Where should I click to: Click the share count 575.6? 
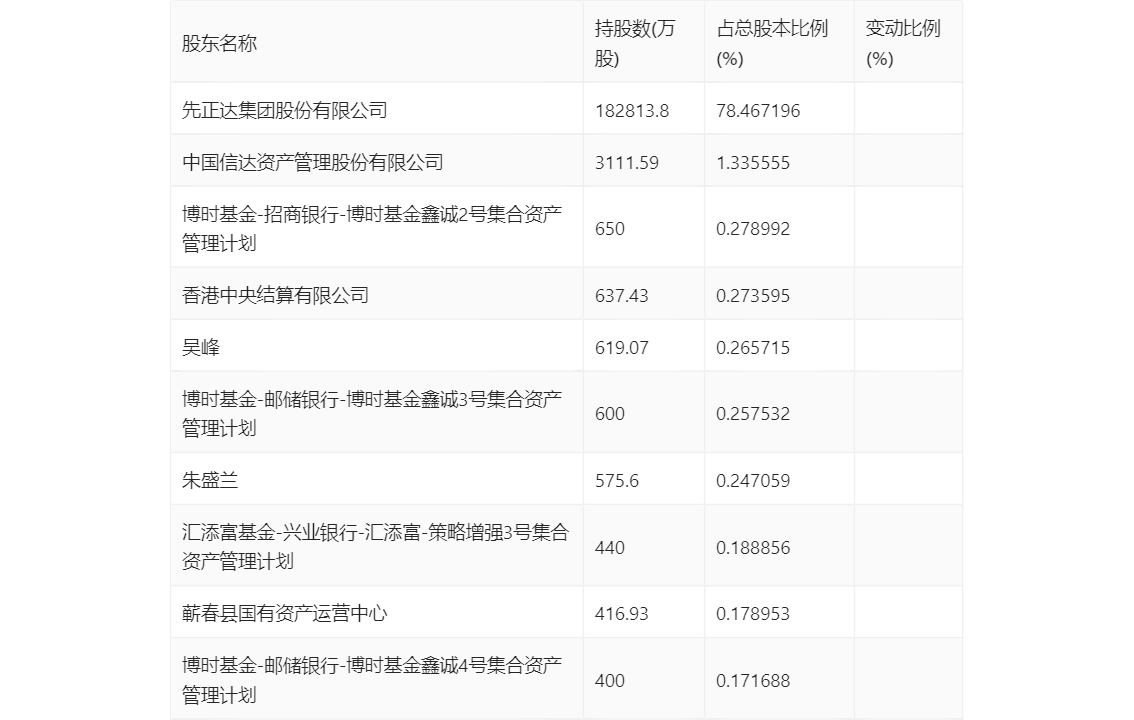pyautogui.click(x=617, y=481)
